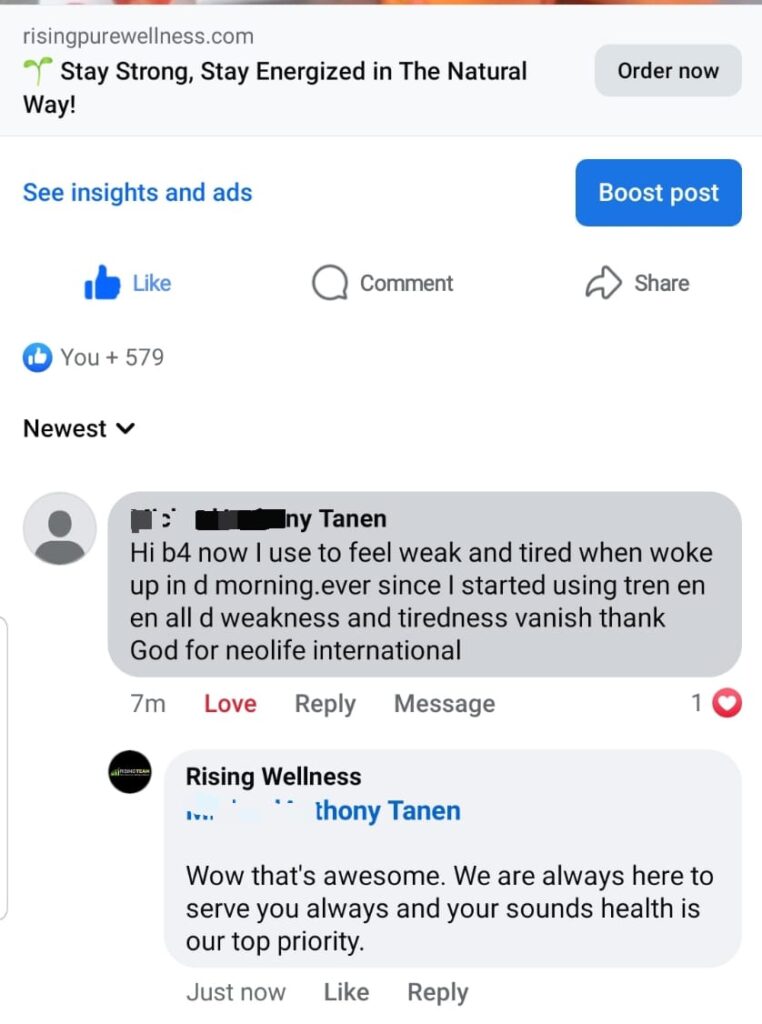This screenshot has width=762, height=1024.
Task: Click the Boost post button
Action: point(658,193)
